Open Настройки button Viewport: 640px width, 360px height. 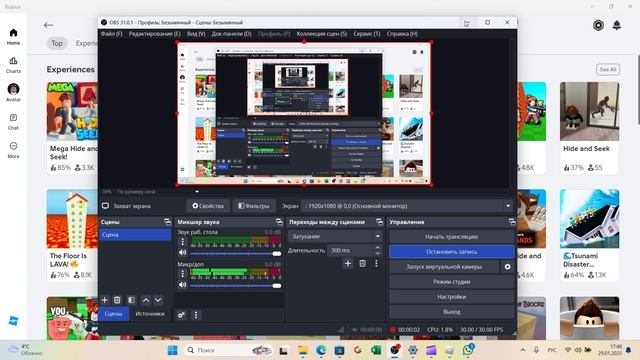451,297
